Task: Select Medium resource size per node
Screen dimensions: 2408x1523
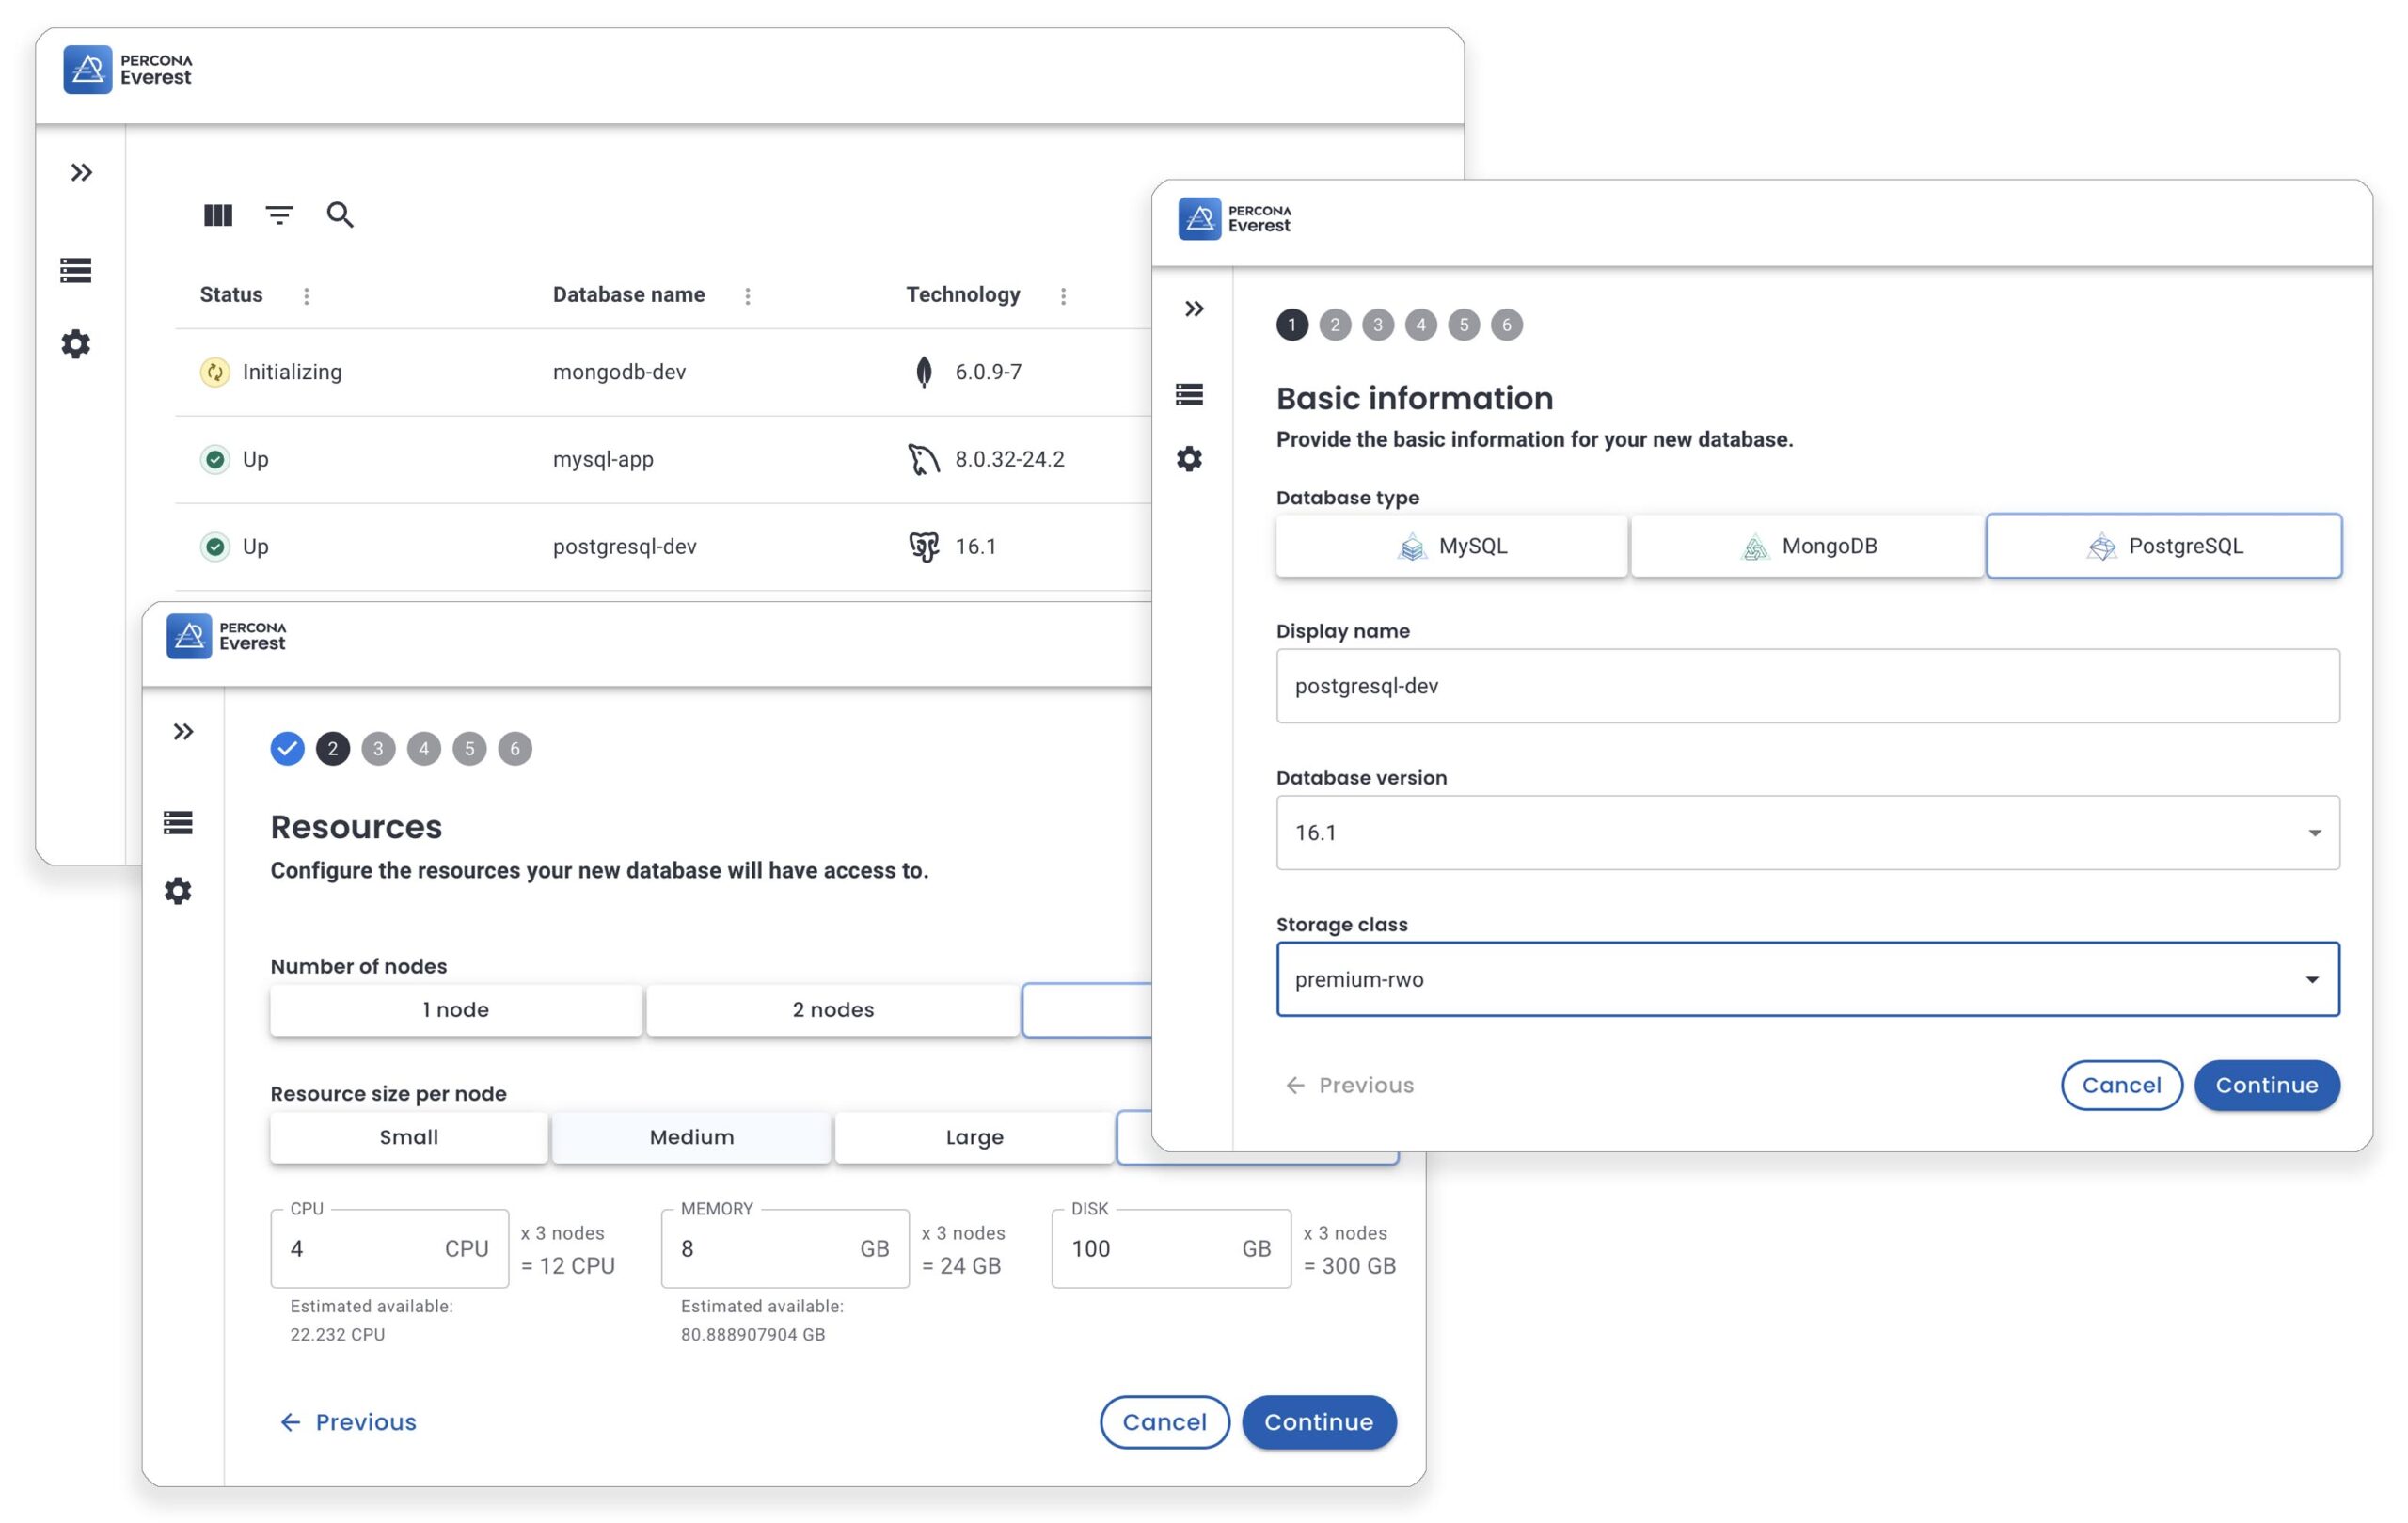Action: point(691,1137)
